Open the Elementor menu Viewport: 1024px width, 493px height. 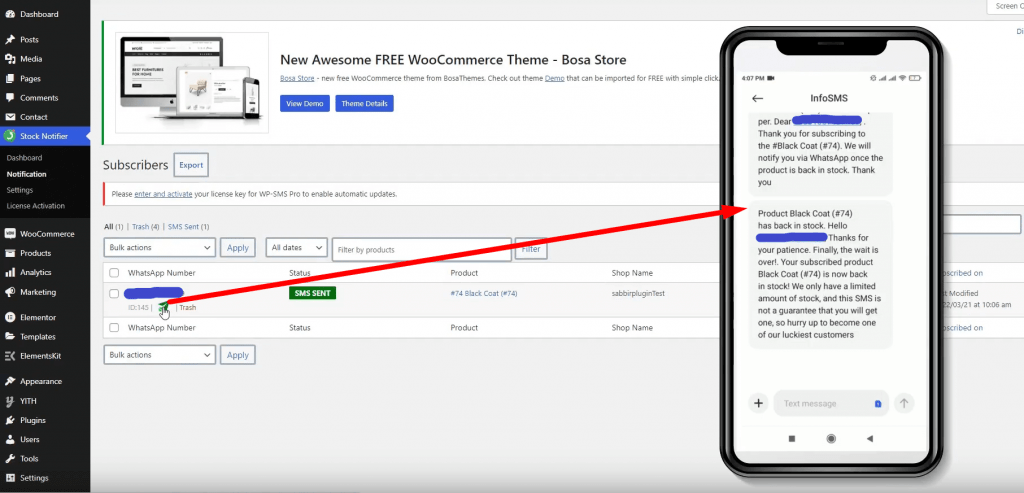pyautogui.click(x=38, y=317)
